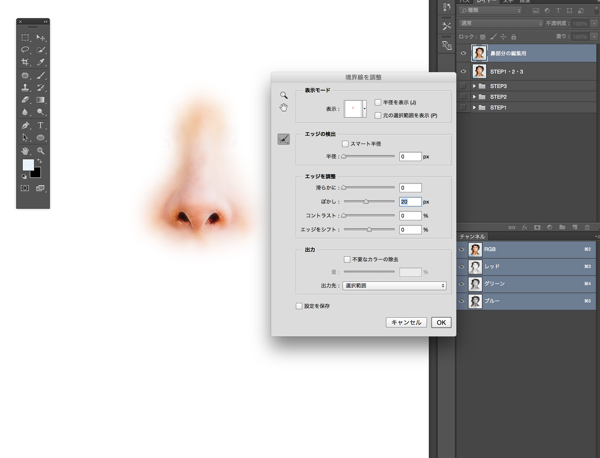Click the zoom magnifier in Refine Edge dialog
The image size is (600, 458).
pos(284,95)
